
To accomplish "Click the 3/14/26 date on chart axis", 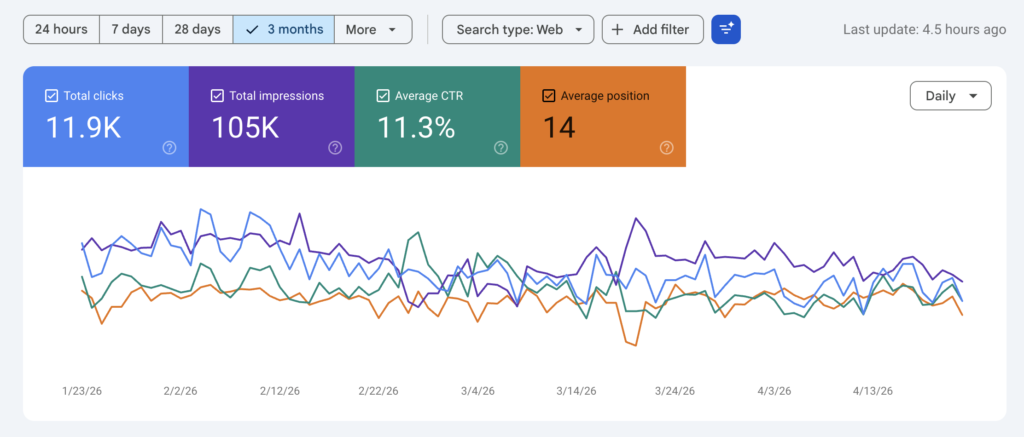I will pyautogui.click(x=577, y=391).
